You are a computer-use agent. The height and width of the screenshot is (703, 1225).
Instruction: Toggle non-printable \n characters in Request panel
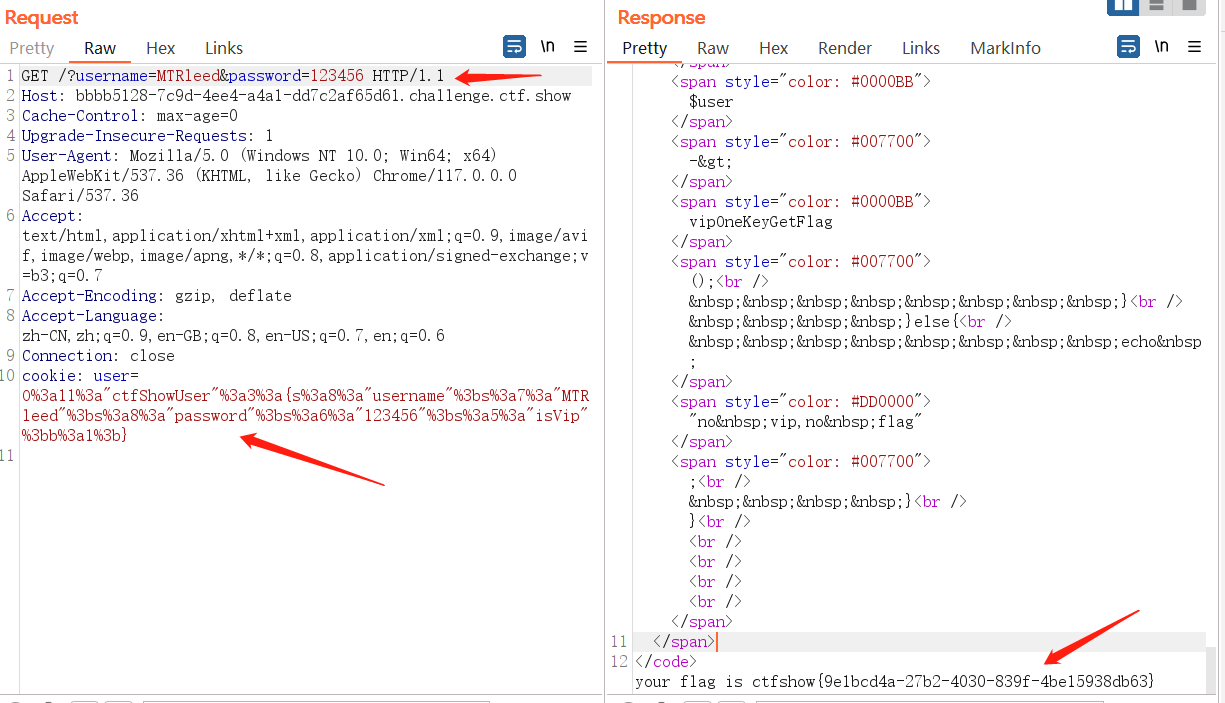547,47
